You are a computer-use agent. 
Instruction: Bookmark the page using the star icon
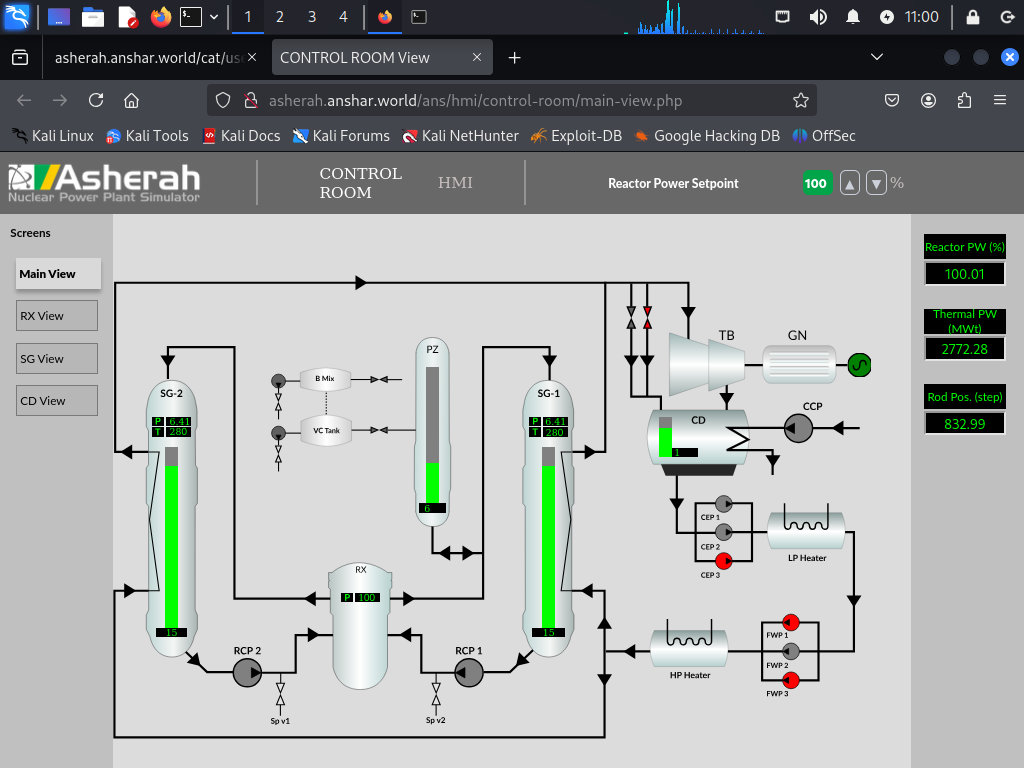pyautogui.click(x=800, y=100)
